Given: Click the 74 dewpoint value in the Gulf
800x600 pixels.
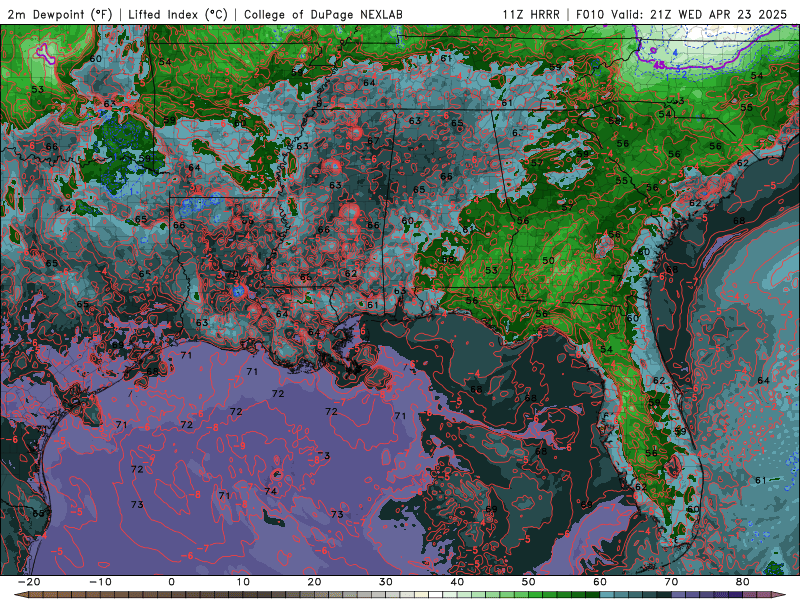Looking at the screenshot, I should [x=270, y=491].
